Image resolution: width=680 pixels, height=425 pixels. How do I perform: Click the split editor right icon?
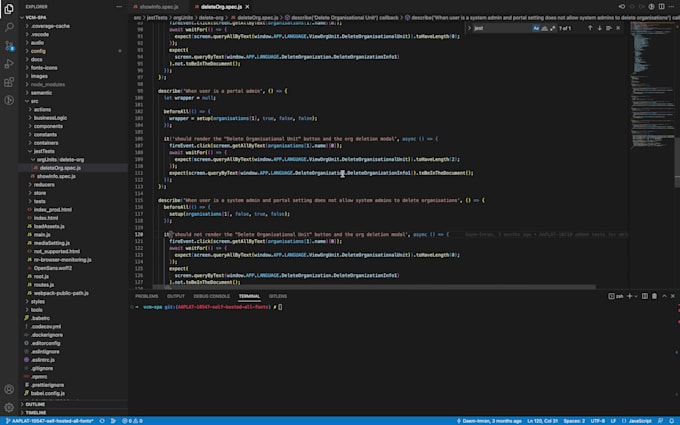pos(661,7)
